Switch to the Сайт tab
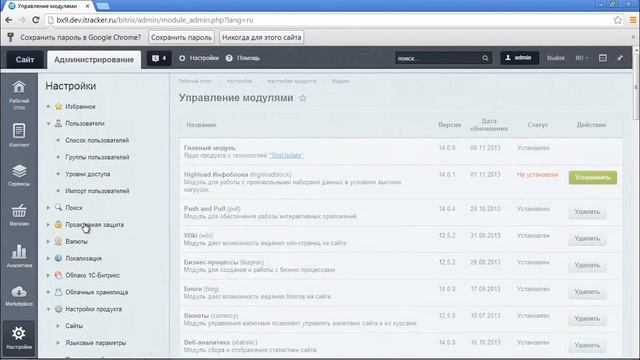Image resolution: width=640 pixels, height=360 pixels. point(25,60)
